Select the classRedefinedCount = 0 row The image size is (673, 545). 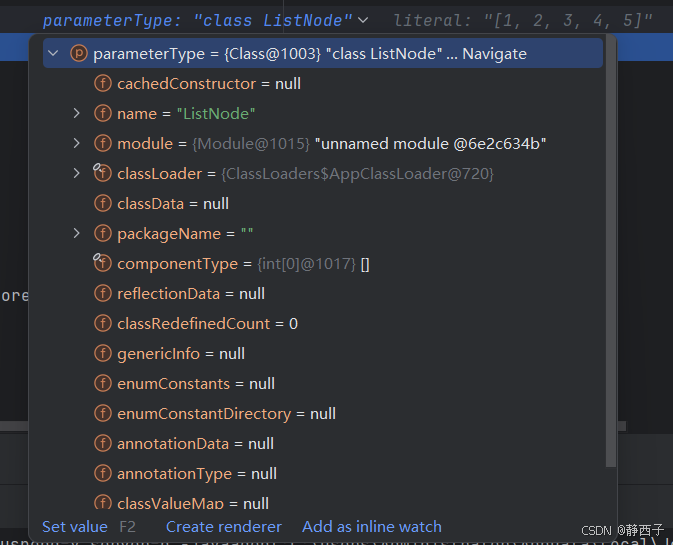click(323, 324)
